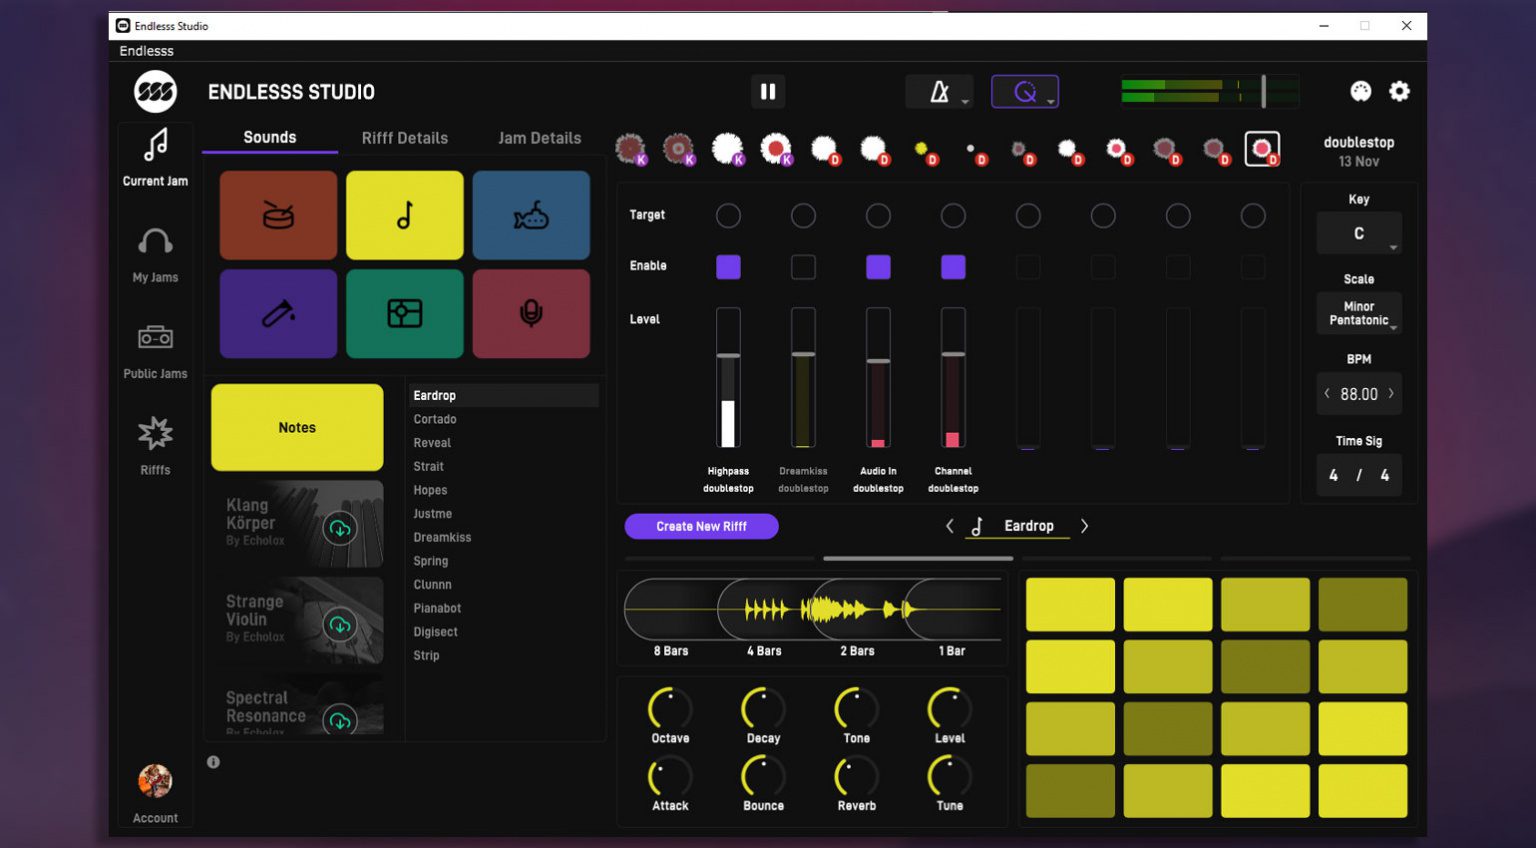
Task: Open the Minor Pentatonic scale selector
Action: click(x=1358, y=312)
